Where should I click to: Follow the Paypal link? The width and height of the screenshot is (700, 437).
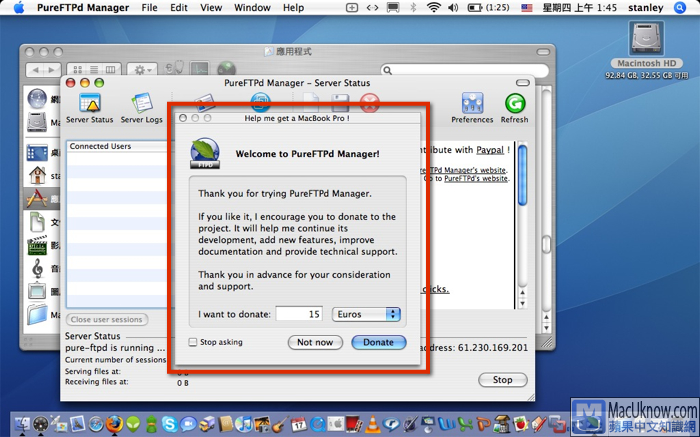coord(490,150)
